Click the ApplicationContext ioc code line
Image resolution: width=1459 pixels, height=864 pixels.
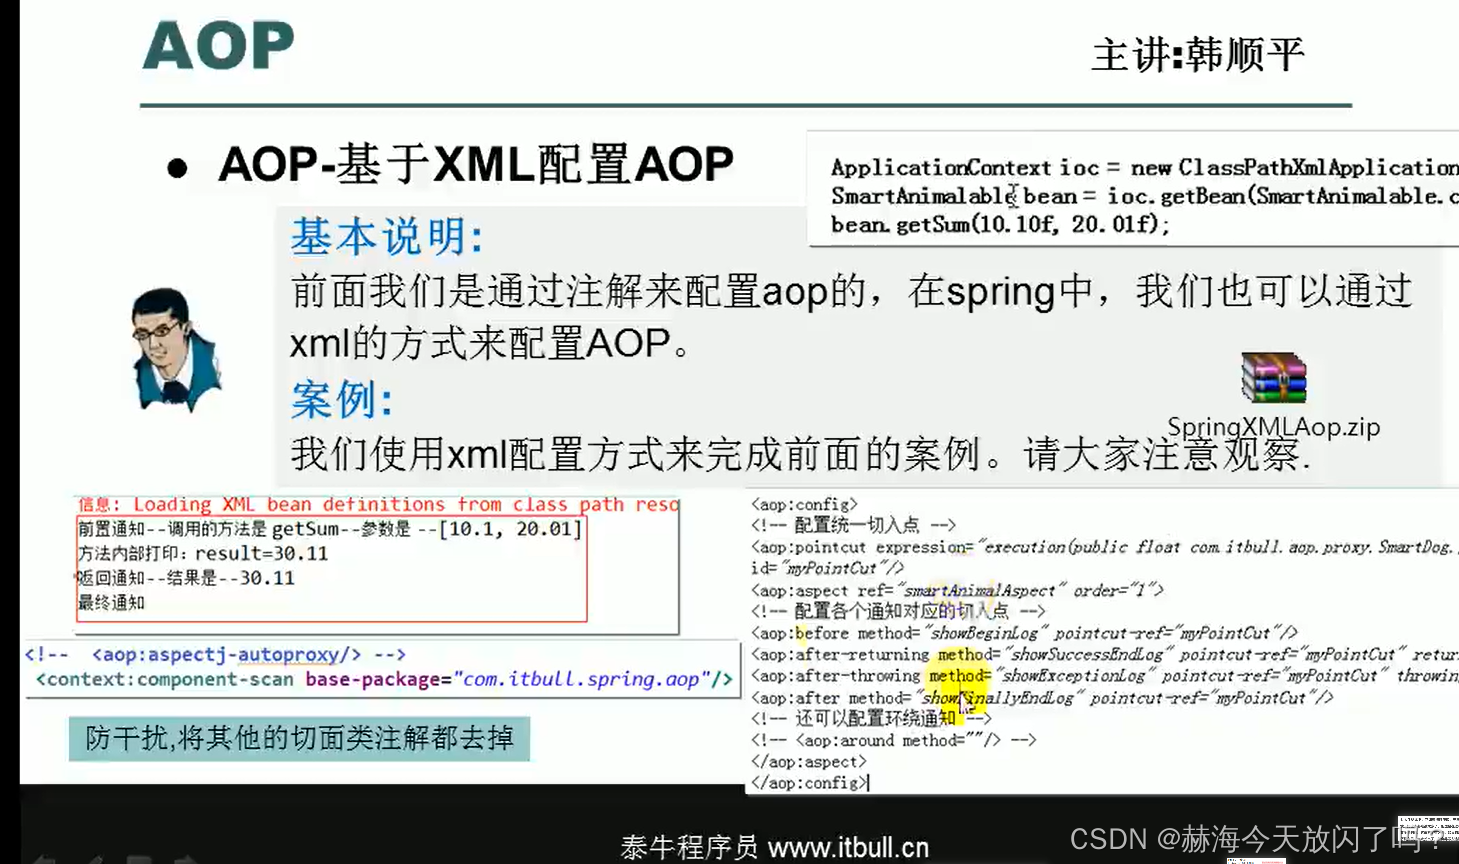[x=1144, y=167]
